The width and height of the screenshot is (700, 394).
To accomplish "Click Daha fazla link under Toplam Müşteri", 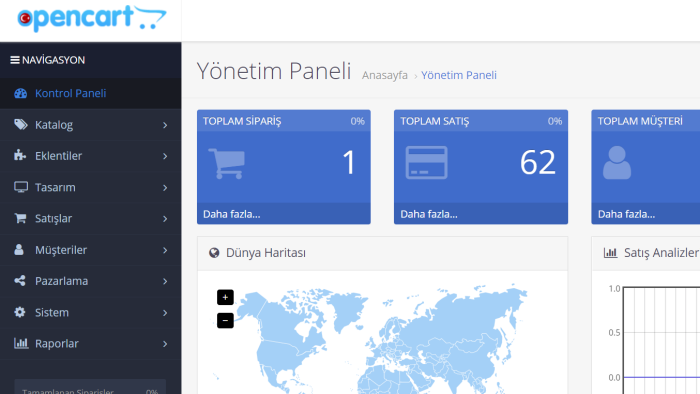I will [x=626, y=214].
